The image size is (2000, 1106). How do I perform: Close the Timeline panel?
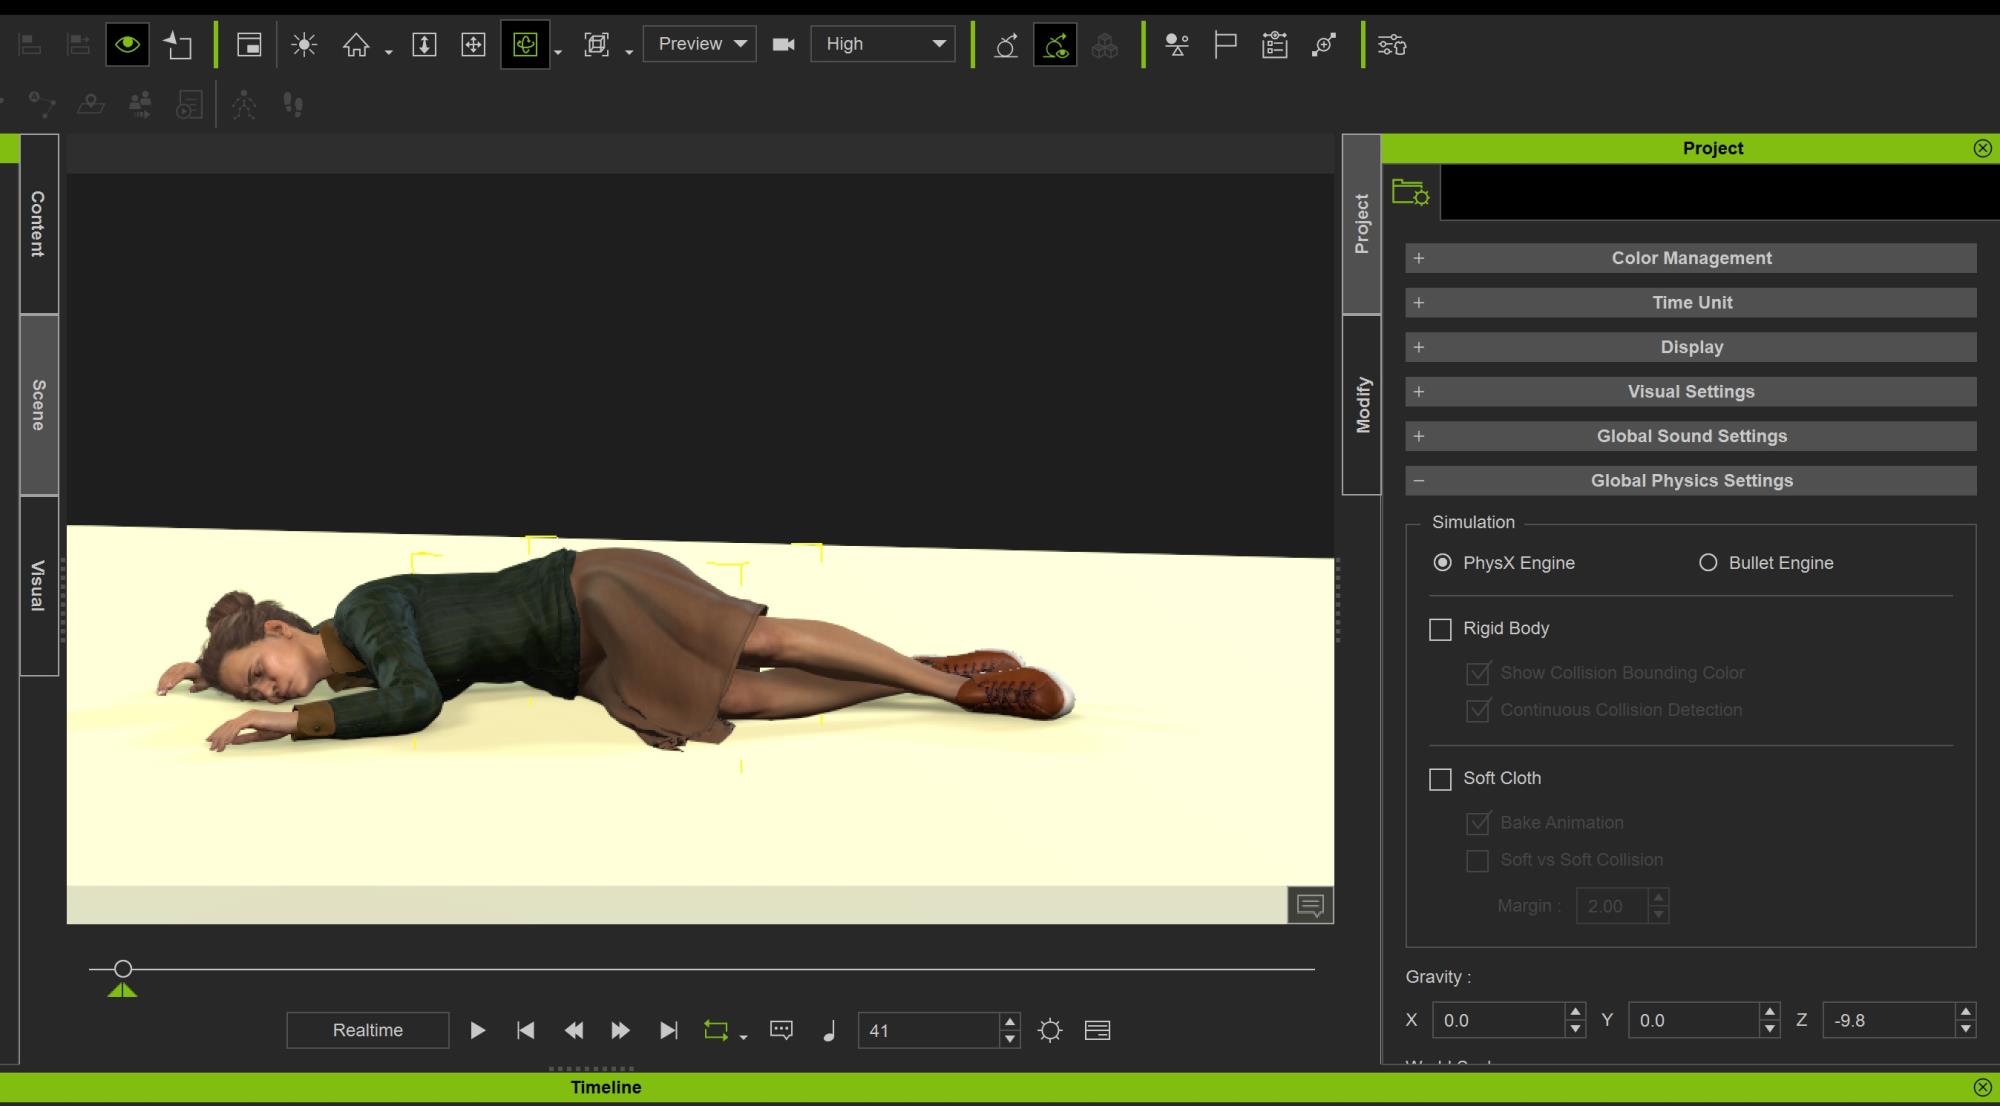[1983, 1087]
